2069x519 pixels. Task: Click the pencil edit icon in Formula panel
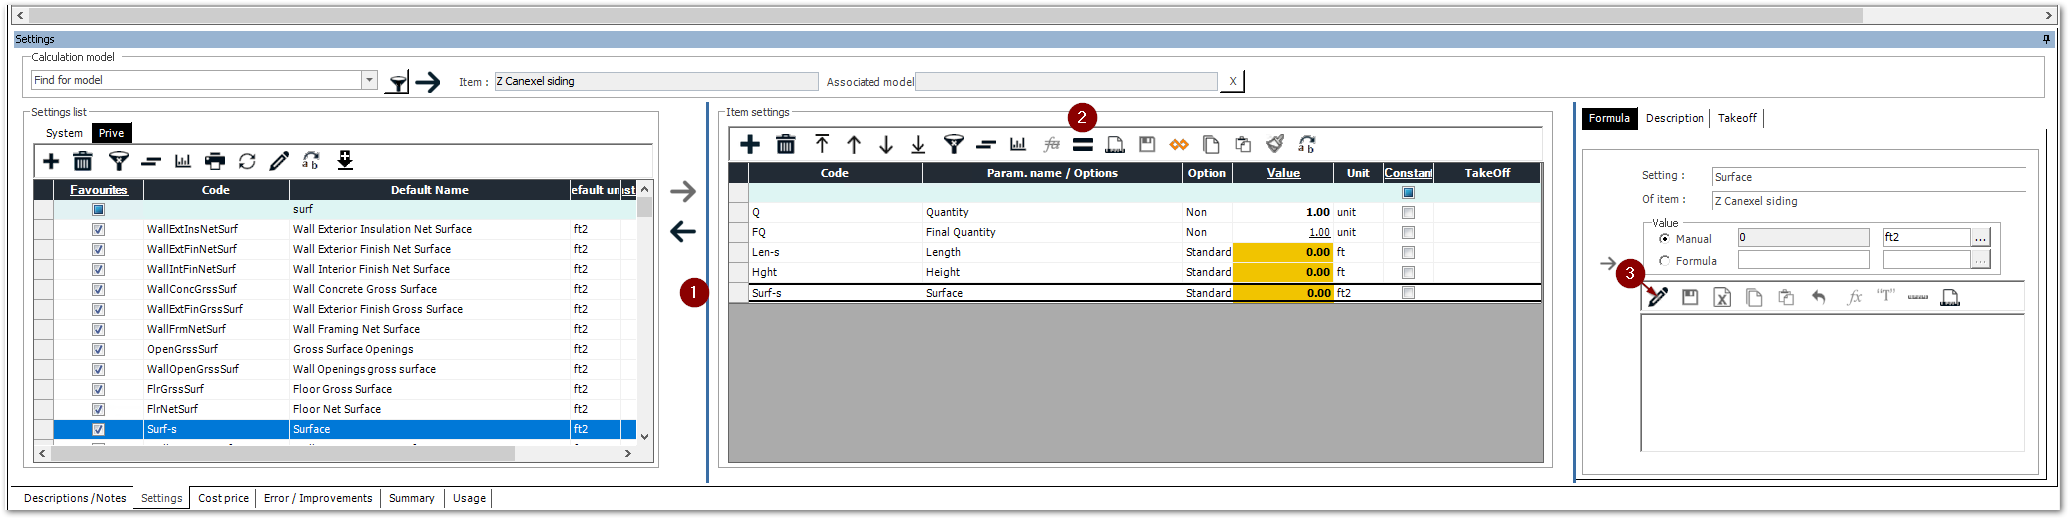tap(1658, 297)
